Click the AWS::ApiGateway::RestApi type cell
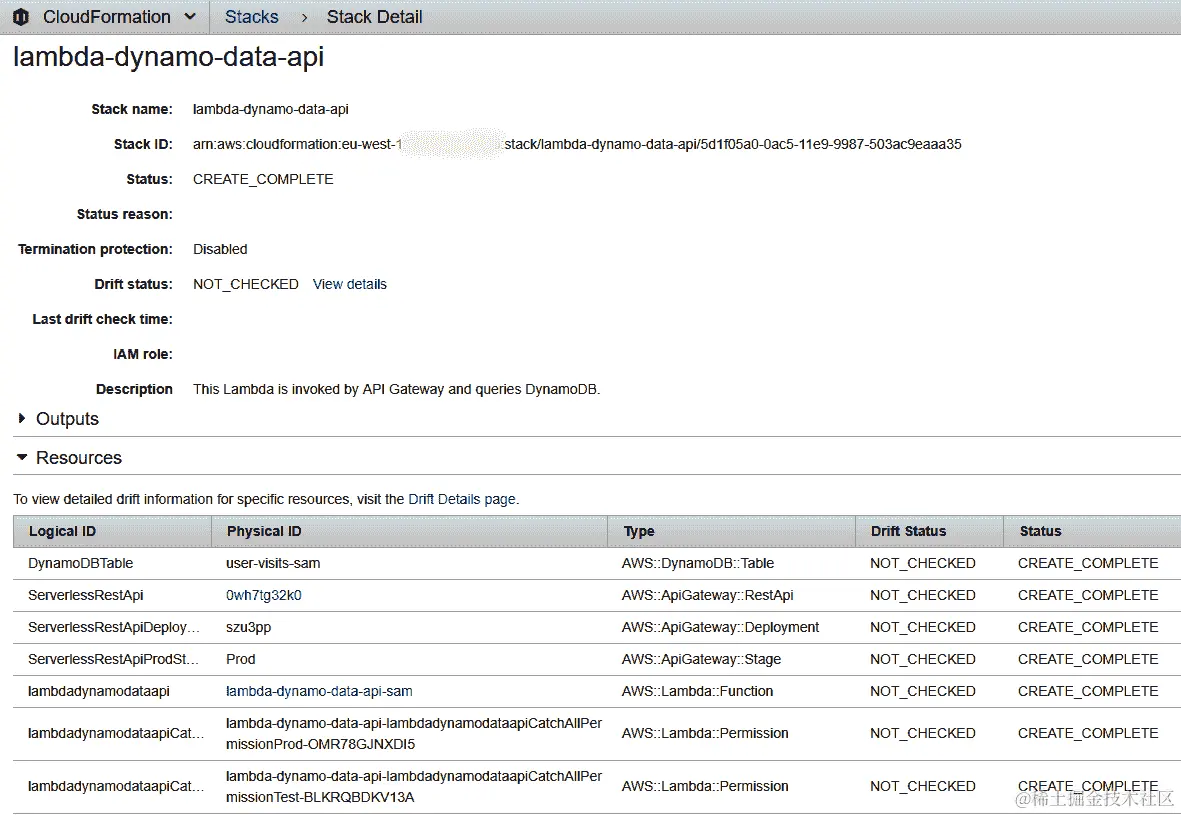The height and width of the screenshot is (815, 1181). point(707,595)
